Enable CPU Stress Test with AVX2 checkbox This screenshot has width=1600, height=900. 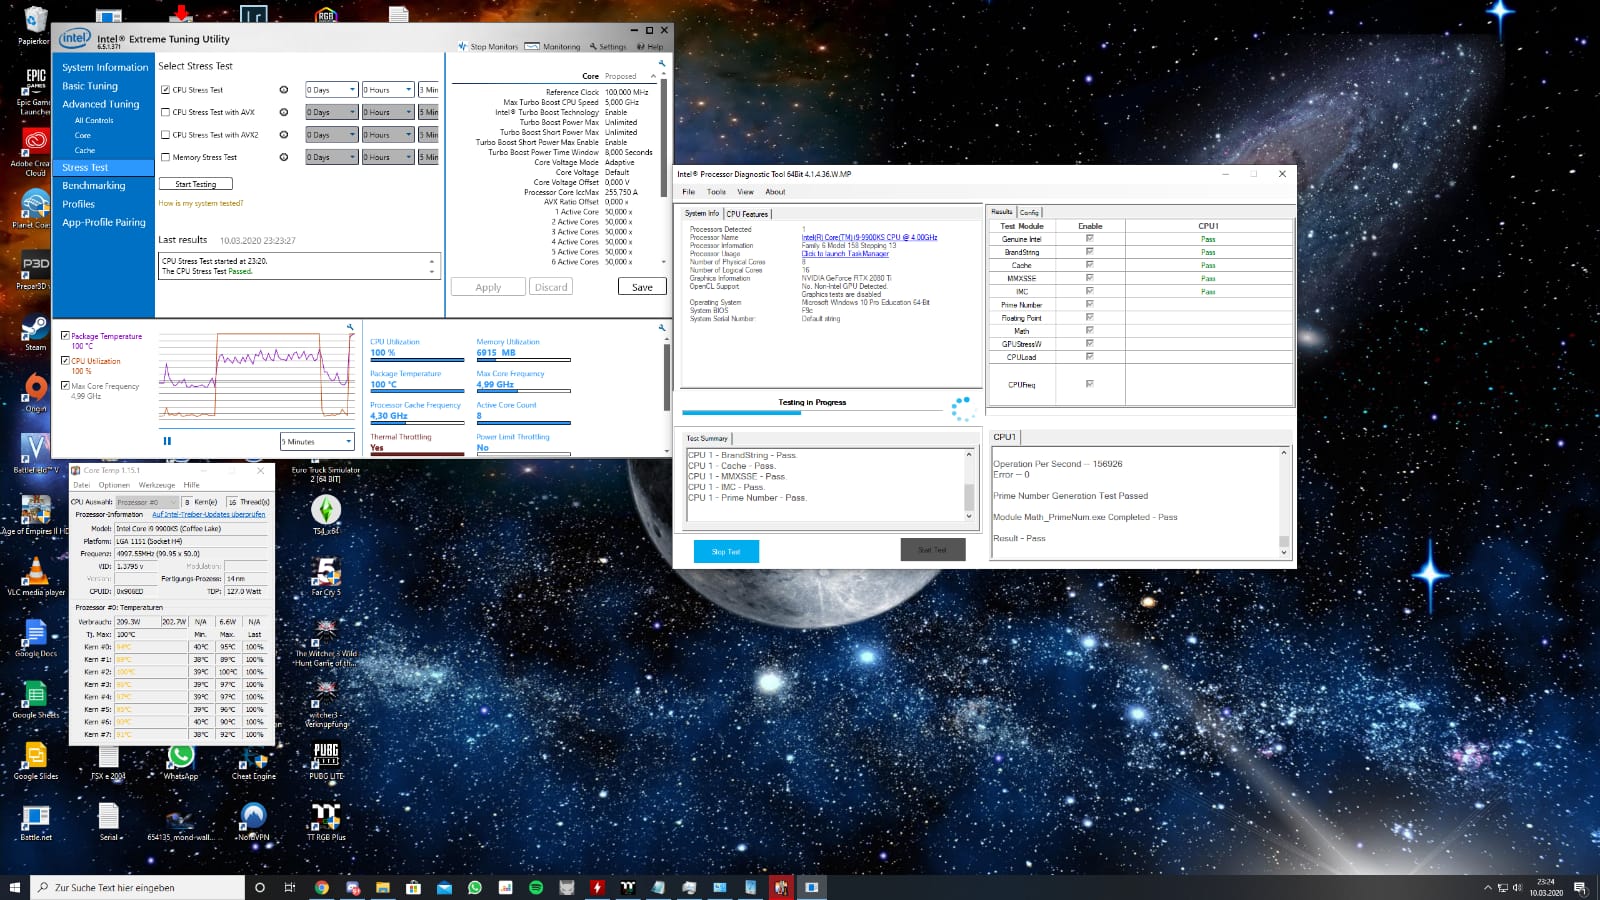[x=165, y=135]
